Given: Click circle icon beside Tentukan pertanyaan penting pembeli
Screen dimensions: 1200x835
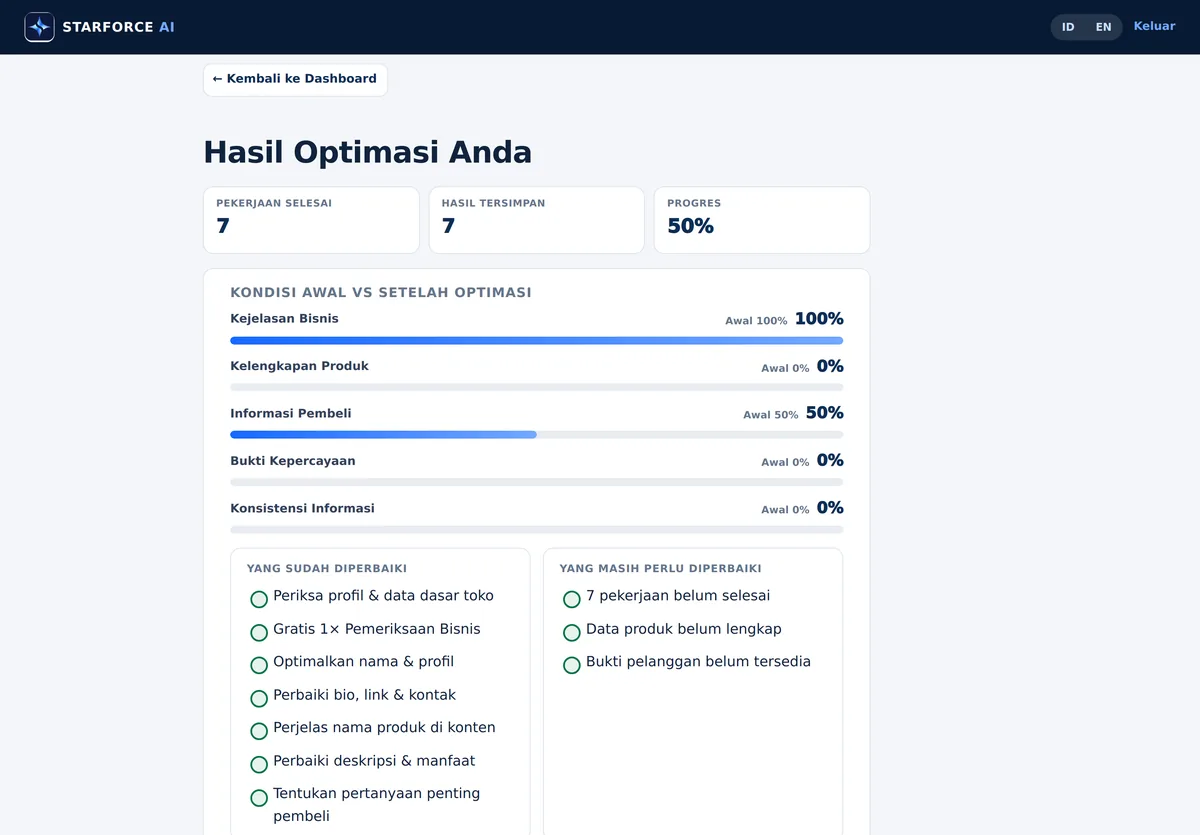Looking at the screenshot, I should tap(259, 797).
